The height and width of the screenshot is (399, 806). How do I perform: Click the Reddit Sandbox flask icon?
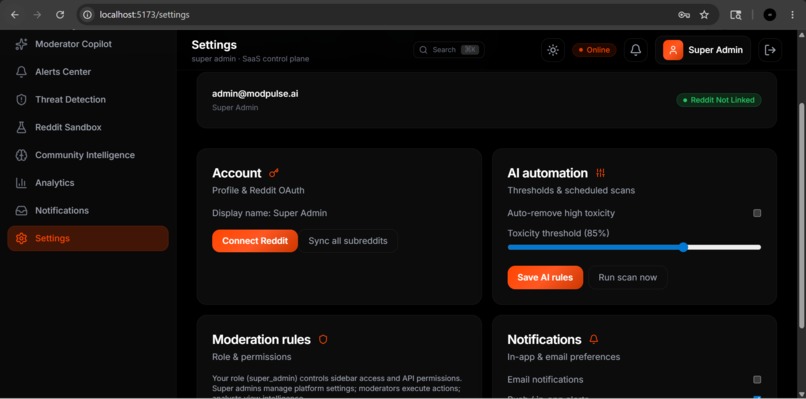pos(21,128)
